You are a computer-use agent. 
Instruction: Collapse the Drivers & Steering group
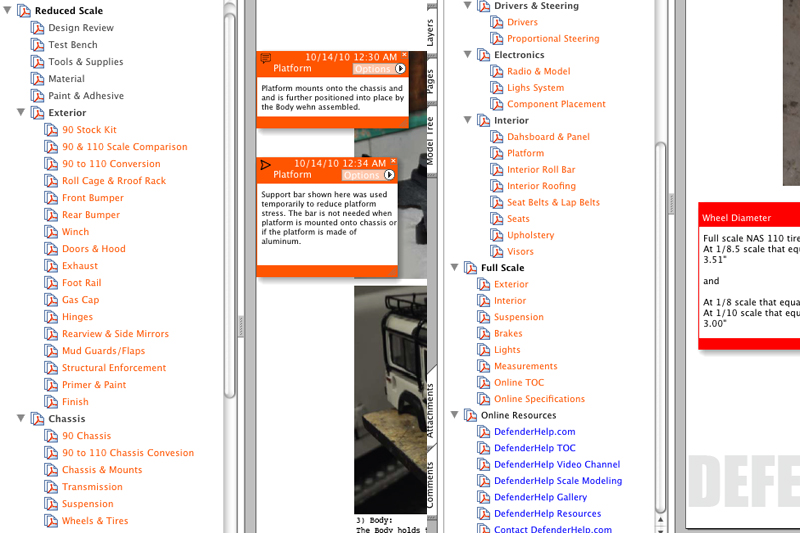click(x=467, y=5)
